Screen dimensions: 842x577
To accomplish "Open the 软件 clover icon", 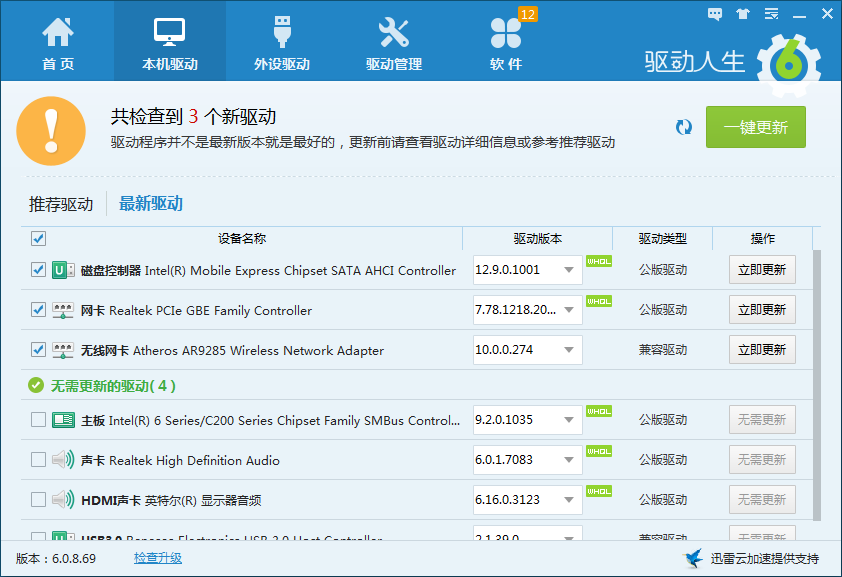I will 506,35.
